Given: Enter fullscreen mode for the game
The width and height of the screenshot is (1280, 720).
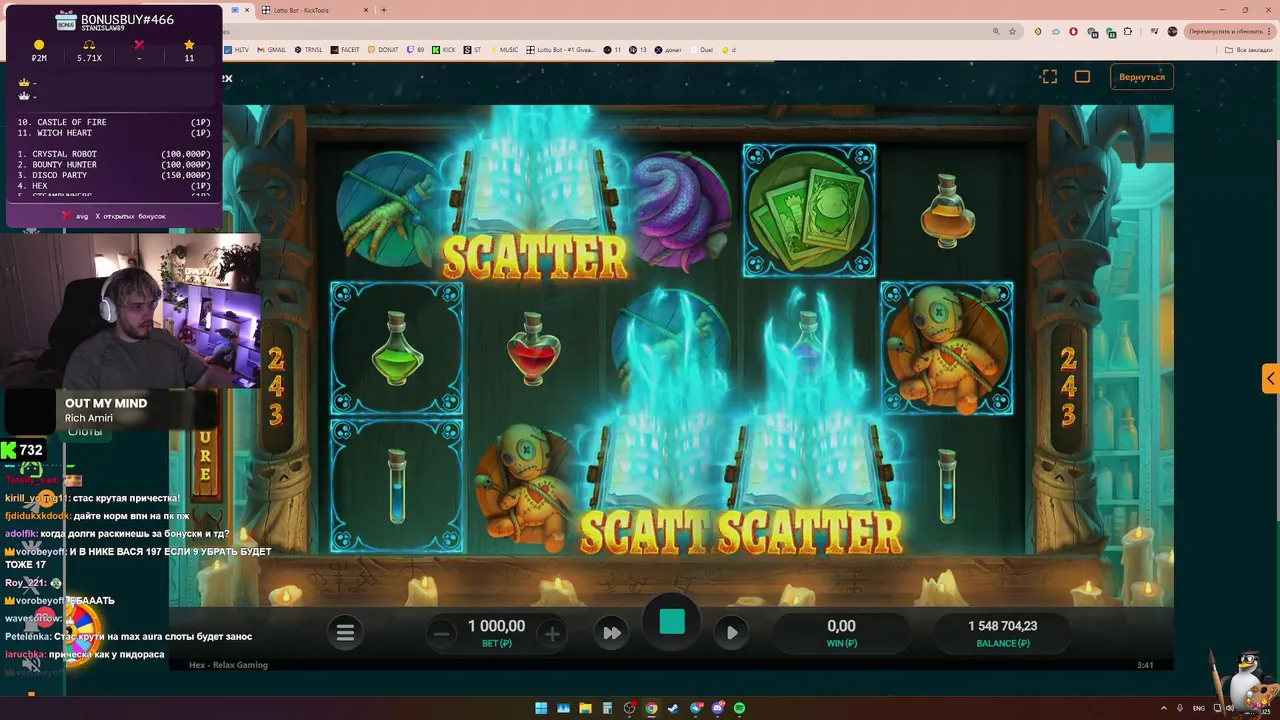Looking at the screenshot, I should pos(1049,77).
